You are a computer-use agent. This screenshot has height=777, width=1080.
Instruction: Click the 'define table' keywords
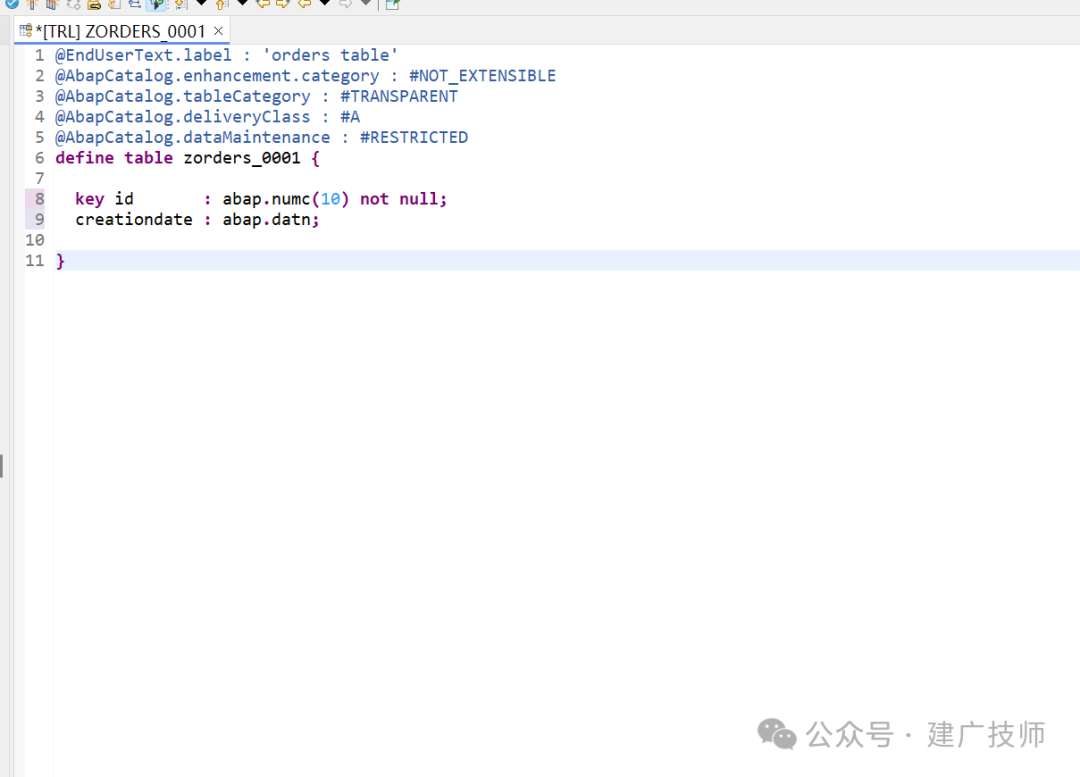point(114,158)
